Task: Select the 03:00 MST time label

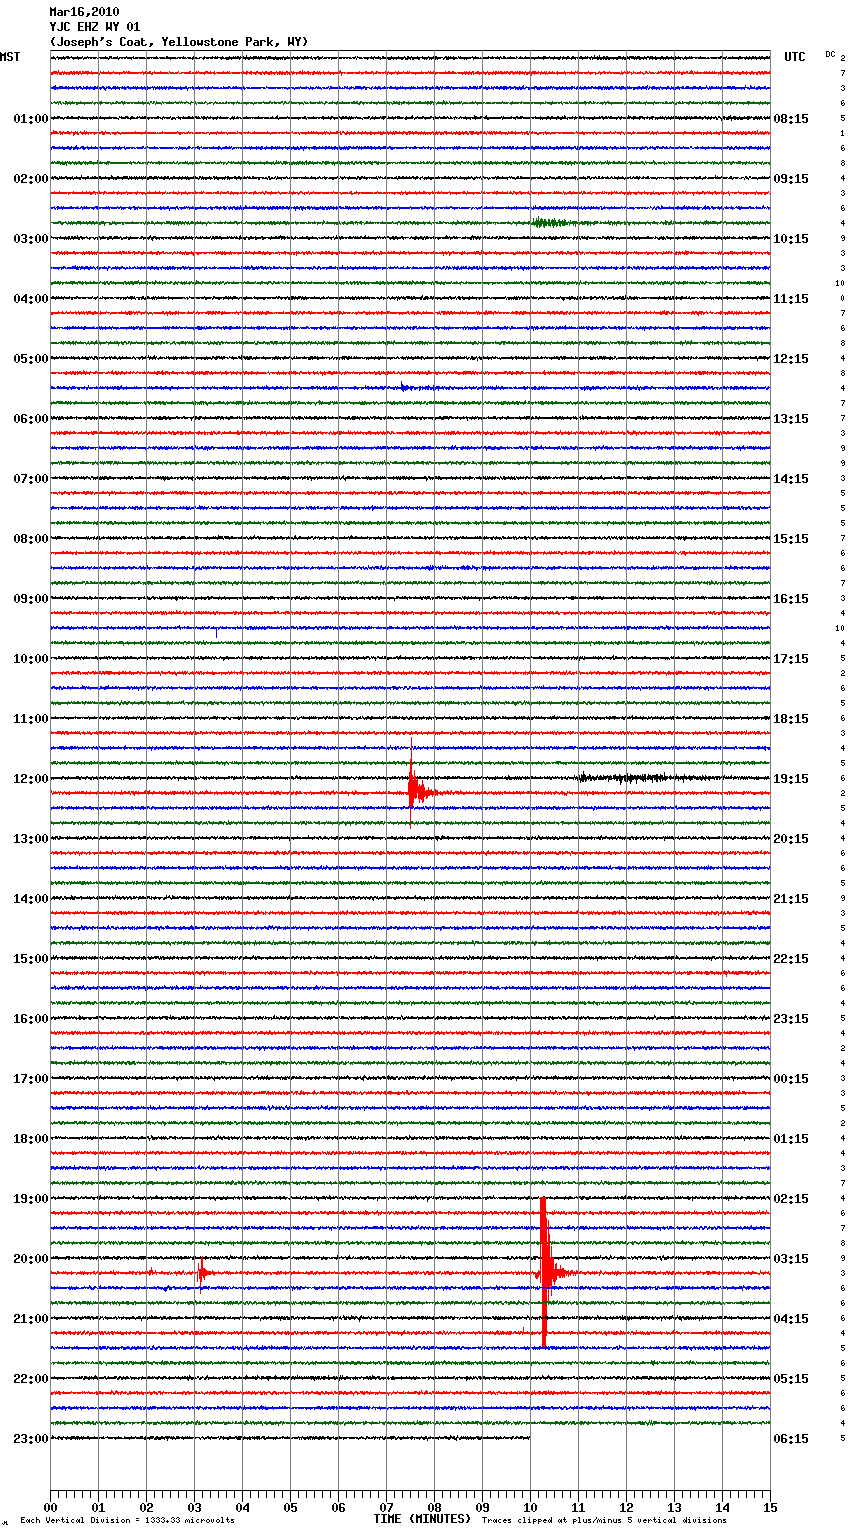Action: pyautogui.click(x=30, y=239)
